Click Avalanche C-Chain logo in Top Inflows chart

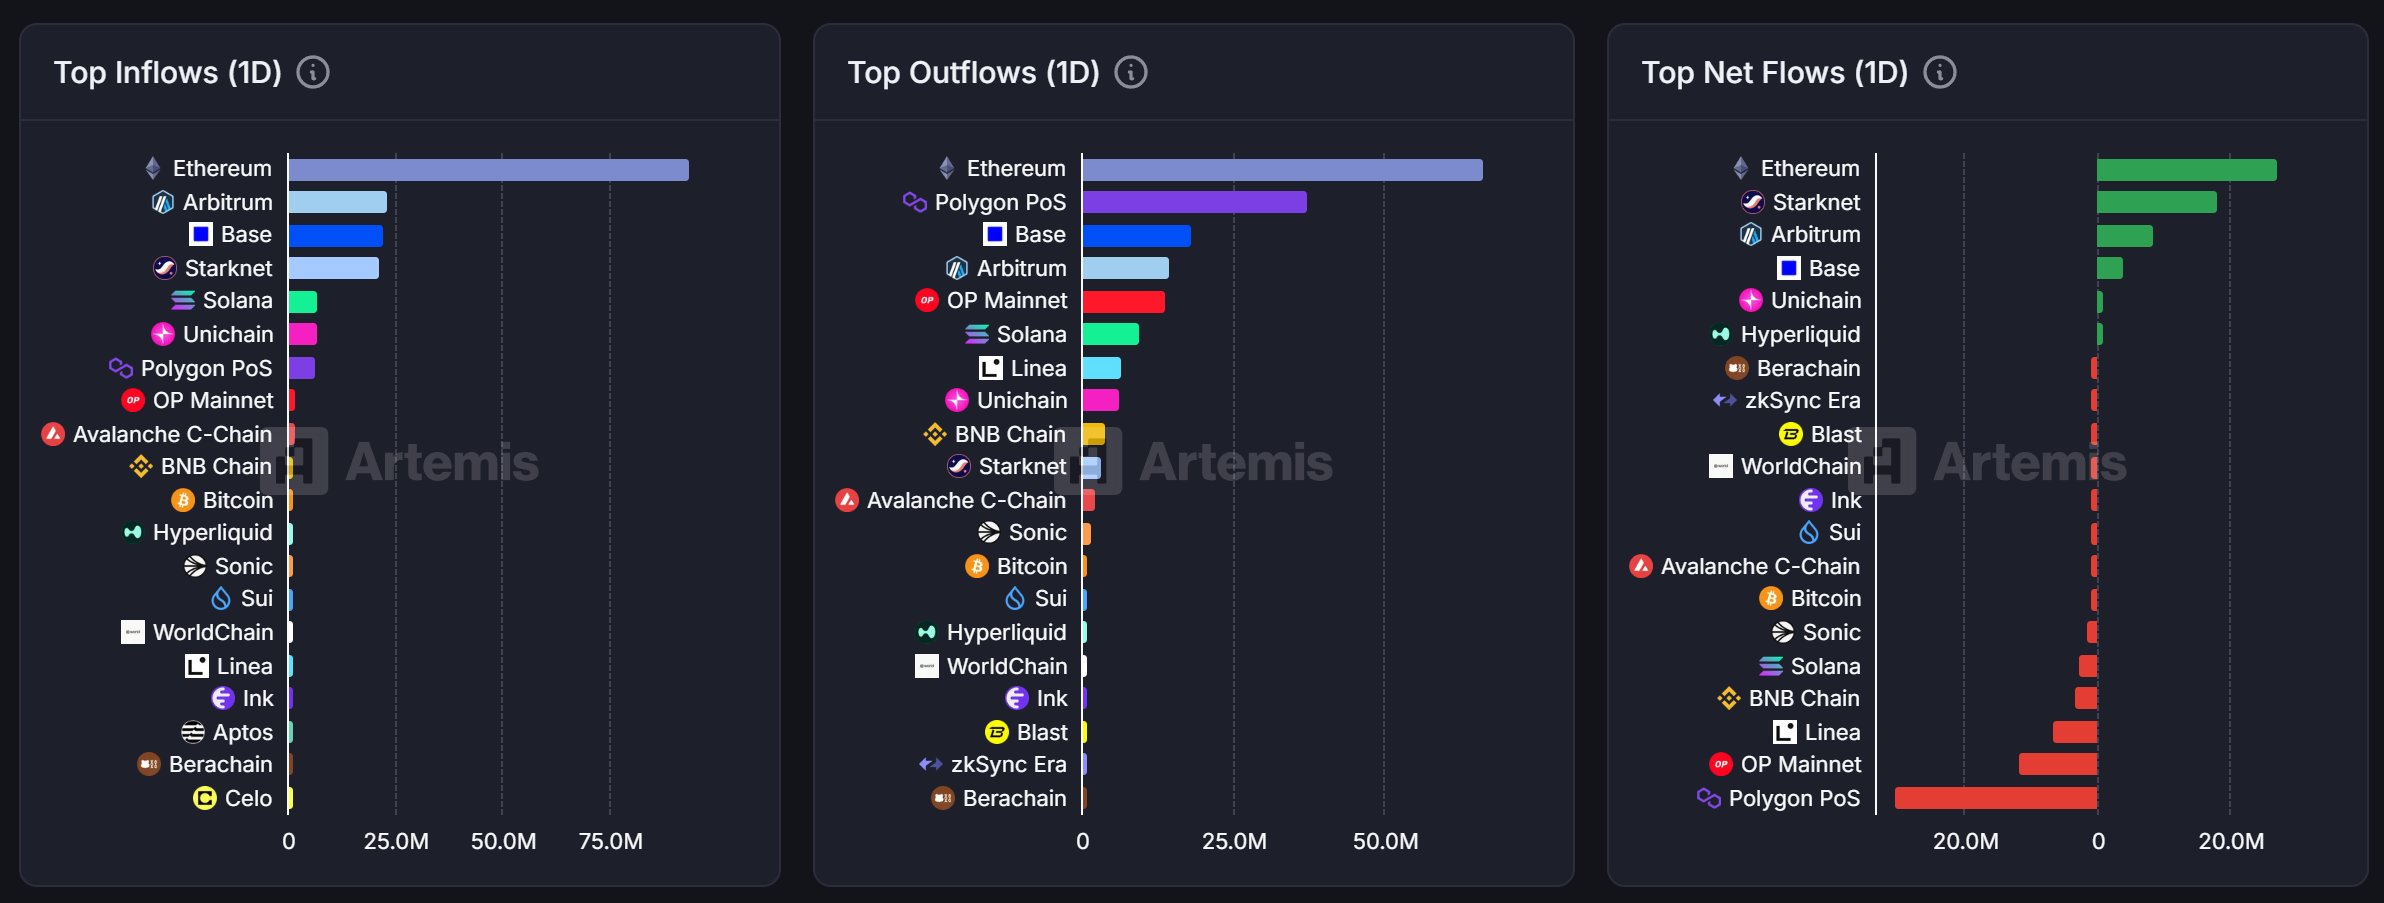pos(53,434)
